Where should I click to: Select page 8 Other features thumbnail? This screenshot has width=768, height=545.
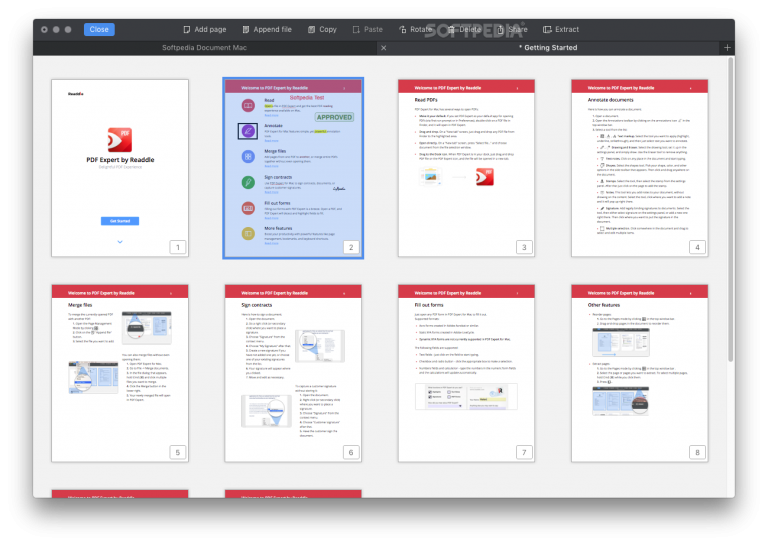(x=640, y=373)
